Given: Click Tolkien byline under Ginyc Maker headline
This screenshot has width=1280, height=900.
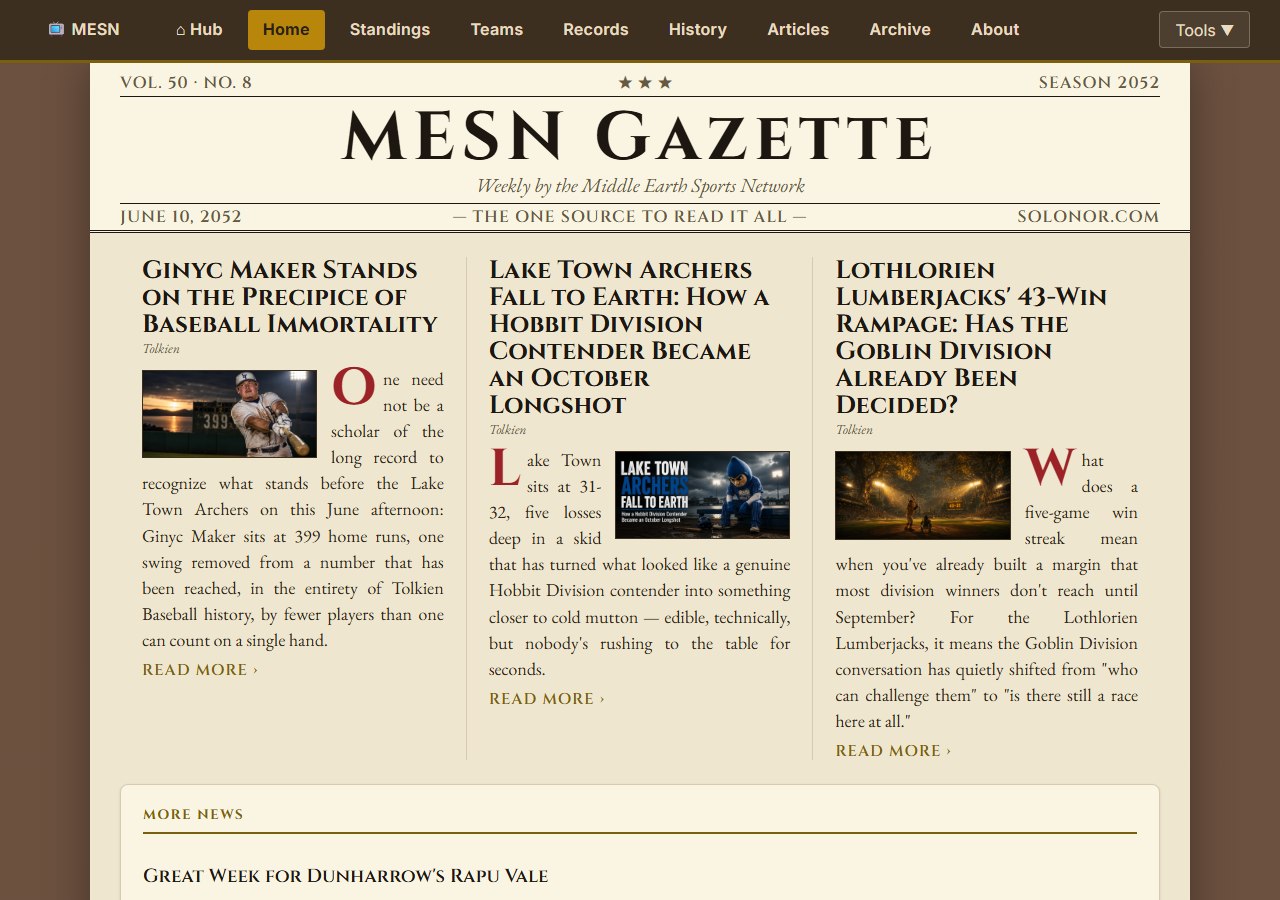Looking at the screenshot, I should (161, 349).
